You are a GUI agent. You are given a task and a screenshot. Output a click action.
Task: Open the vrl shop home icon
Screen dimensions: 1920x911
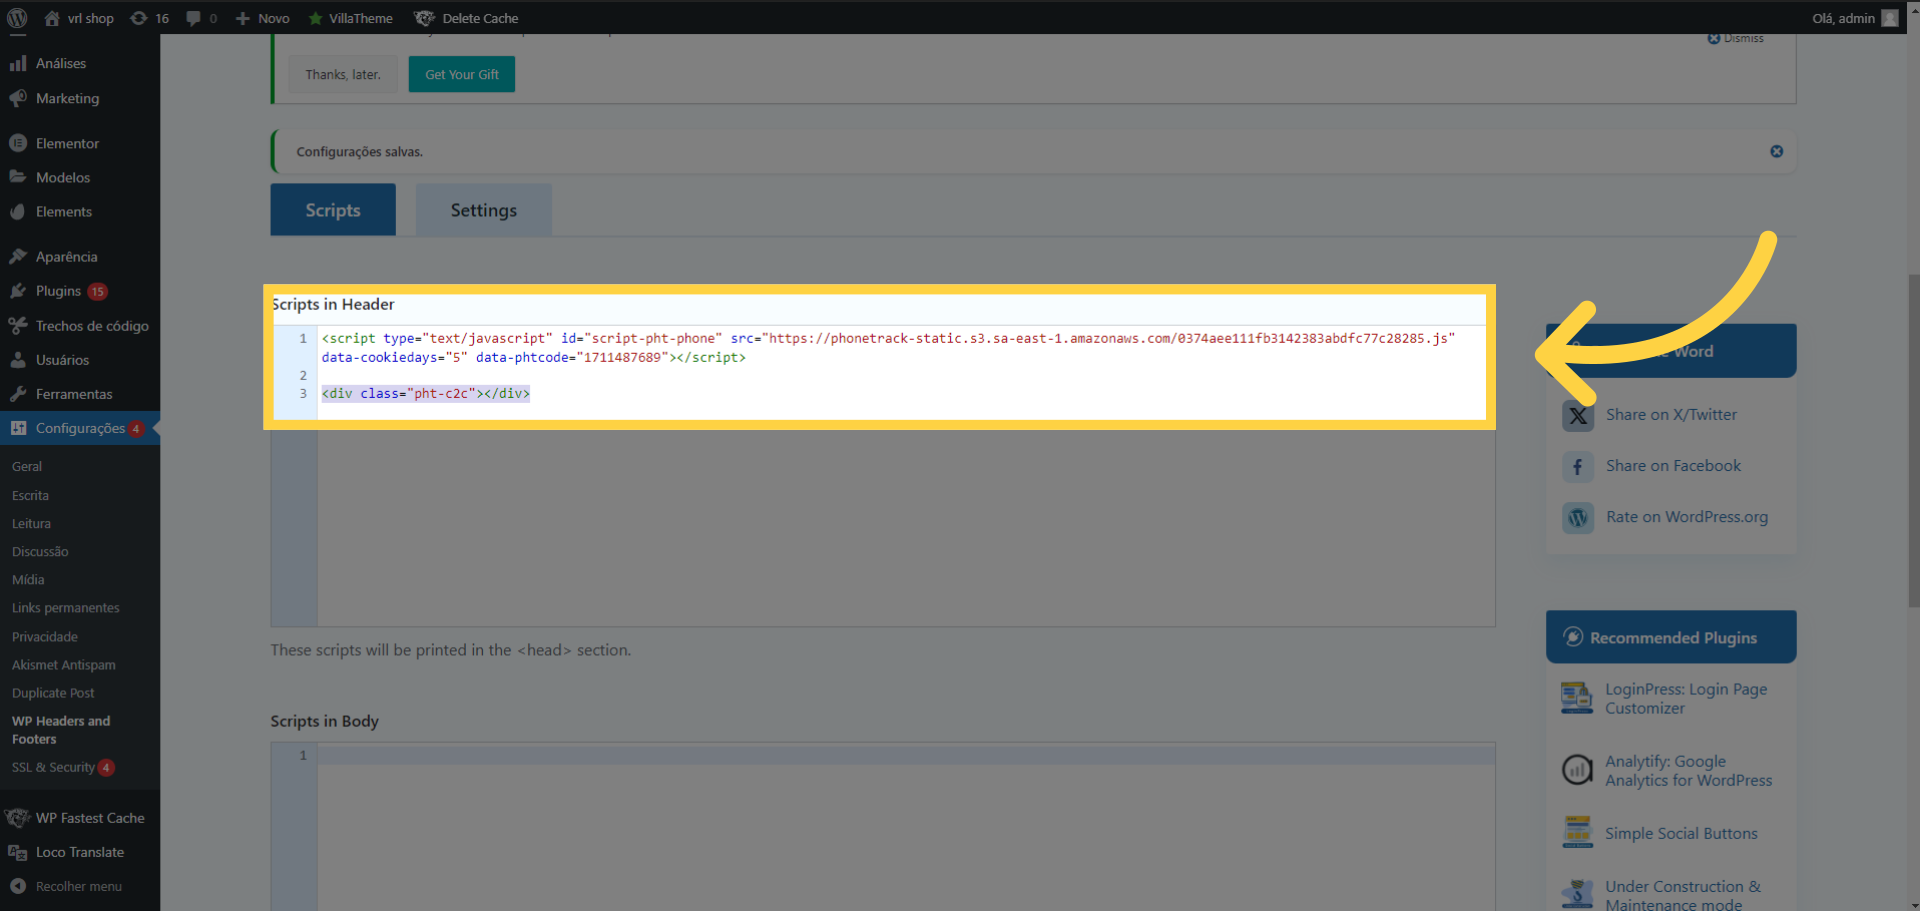(52, 18)
